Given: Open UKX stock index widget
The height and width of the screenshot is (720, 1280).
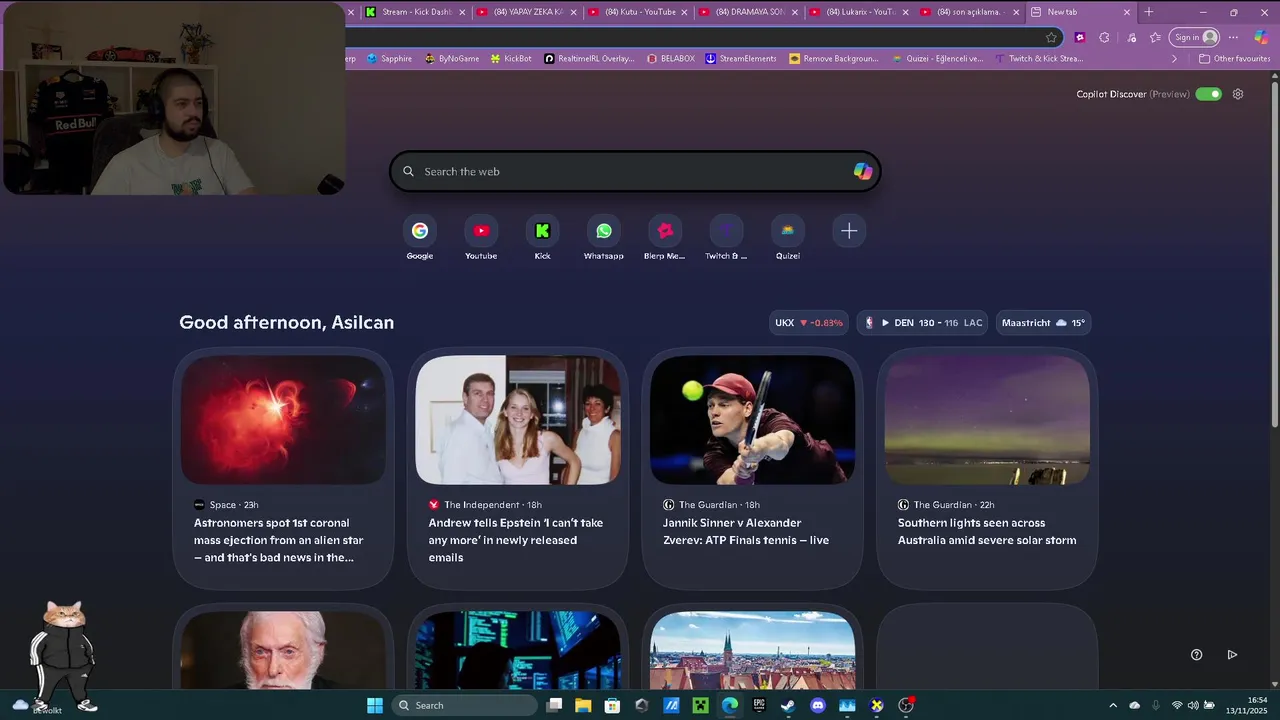Looking at the screenshot, I should (x=809, y=323).
